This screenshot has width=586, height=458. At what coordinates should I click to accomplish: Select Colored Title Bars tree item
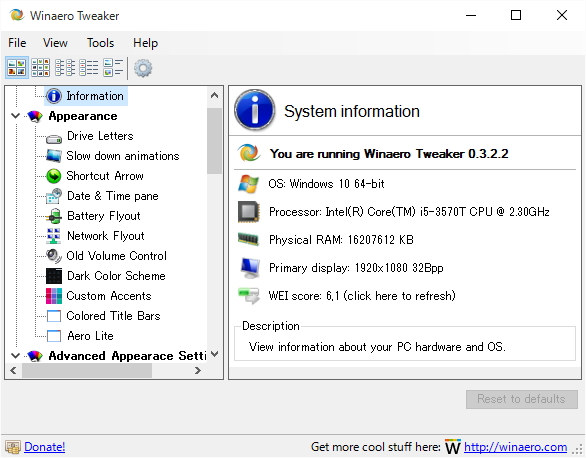pos(113,316)
